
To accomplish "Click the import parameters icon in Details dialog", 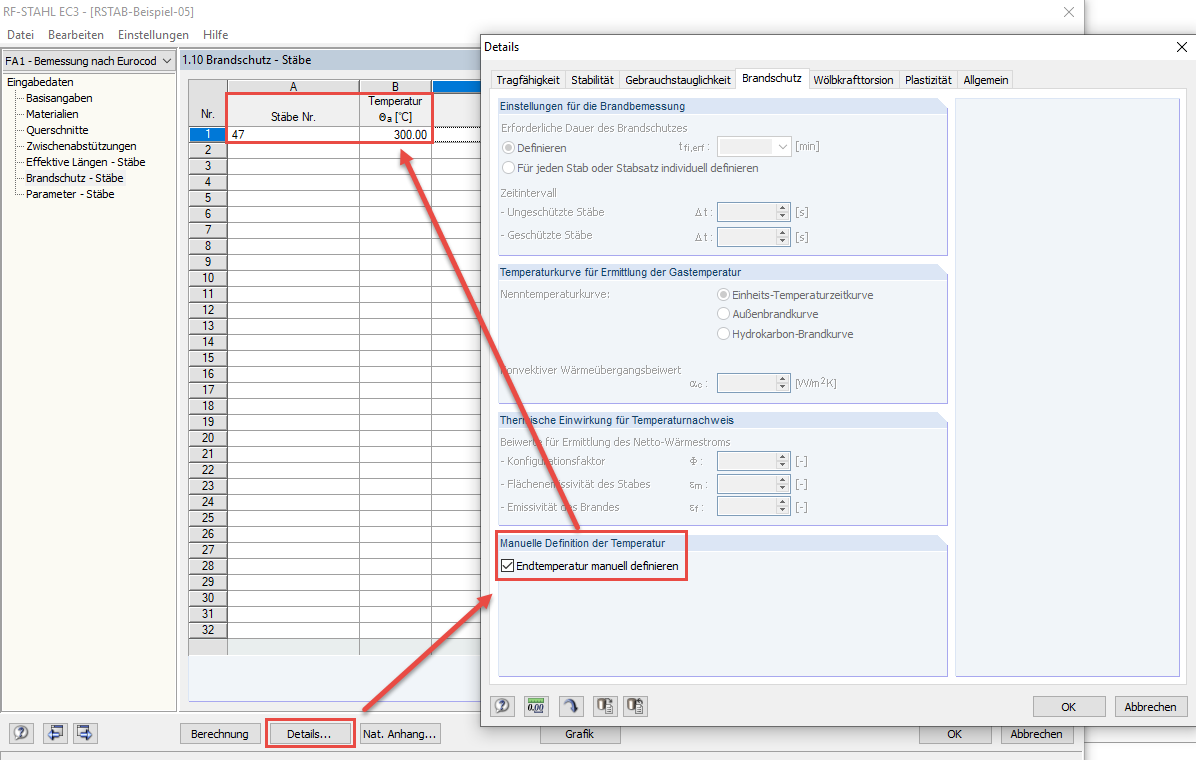I will (x=637, y=706).
